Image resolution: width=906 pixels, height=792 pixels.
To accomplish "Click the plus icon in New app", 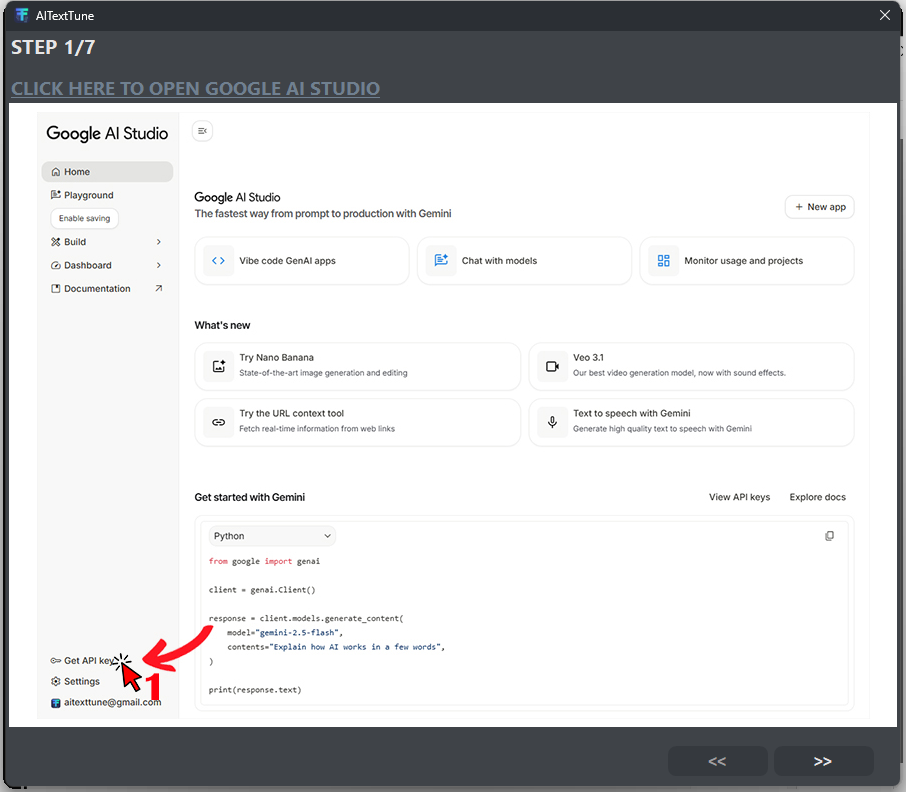I will tap(799, 207).
